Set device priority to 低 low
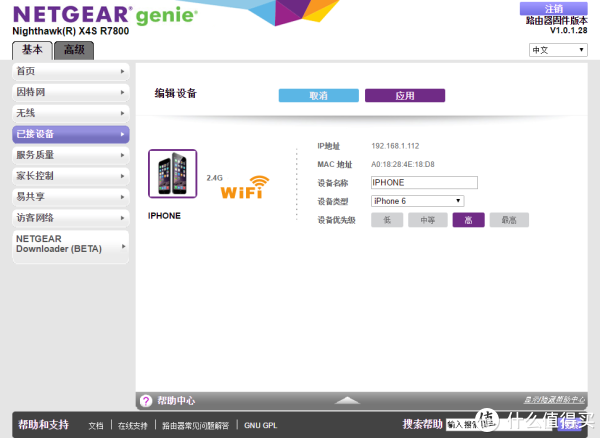Viewport: 600px width, 438px height. coord(387,220)
